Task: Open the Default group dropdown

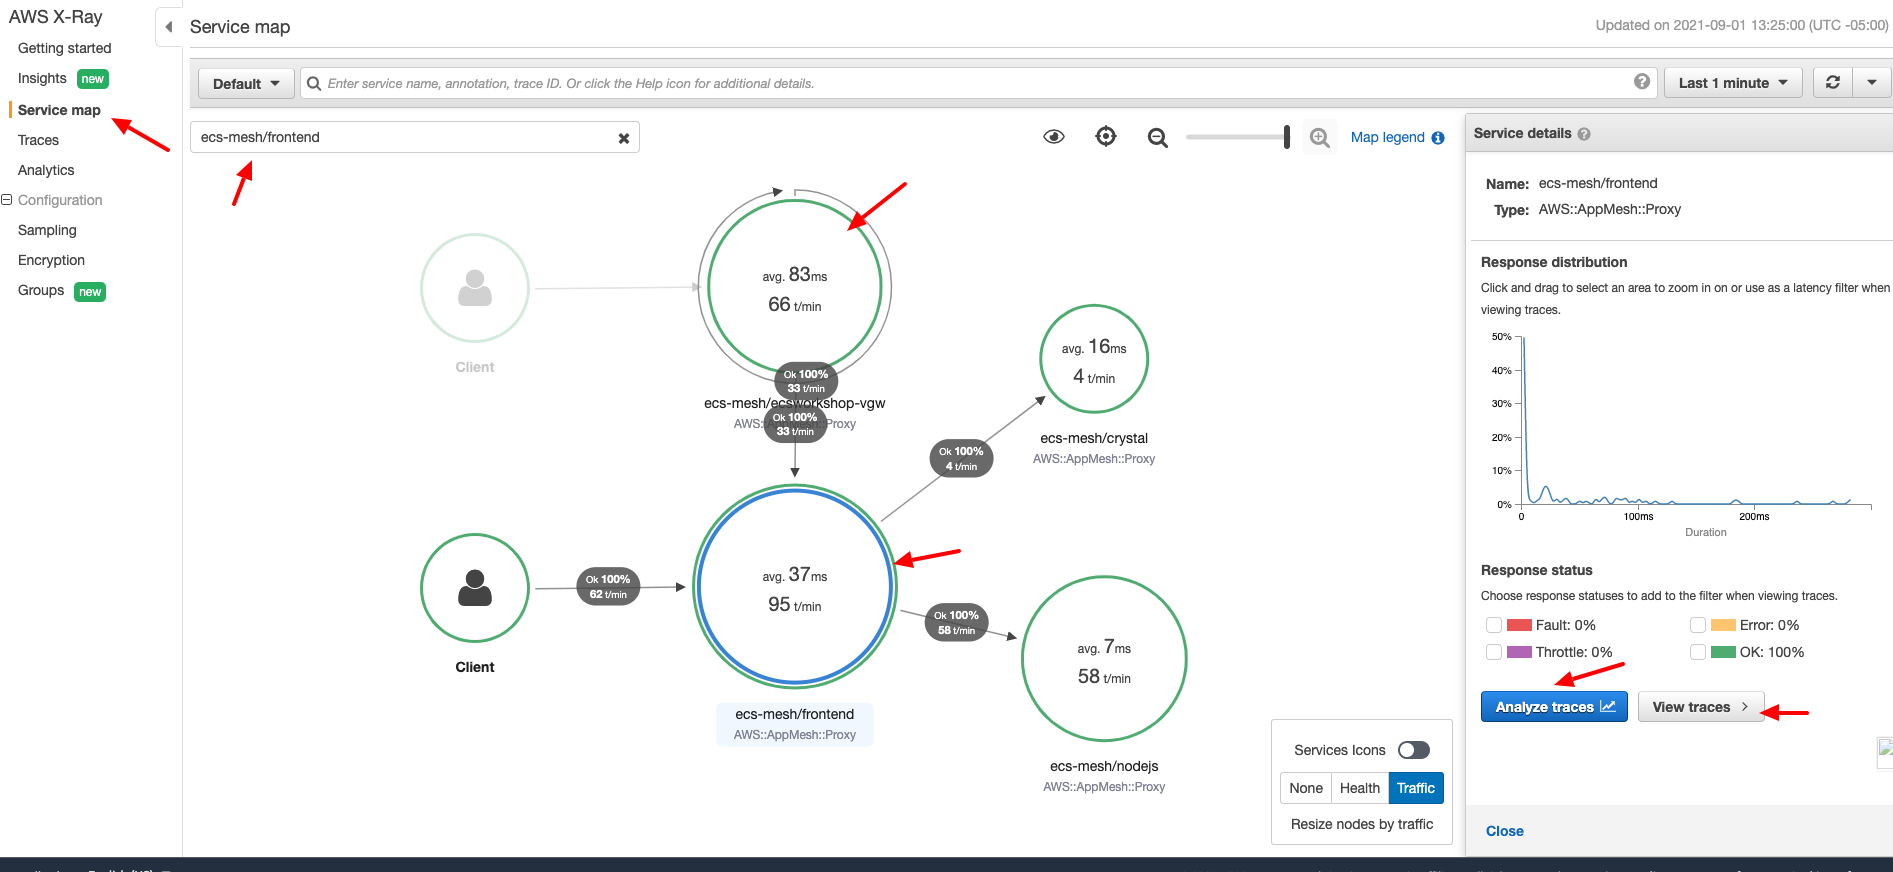Action: click(246, 84)
